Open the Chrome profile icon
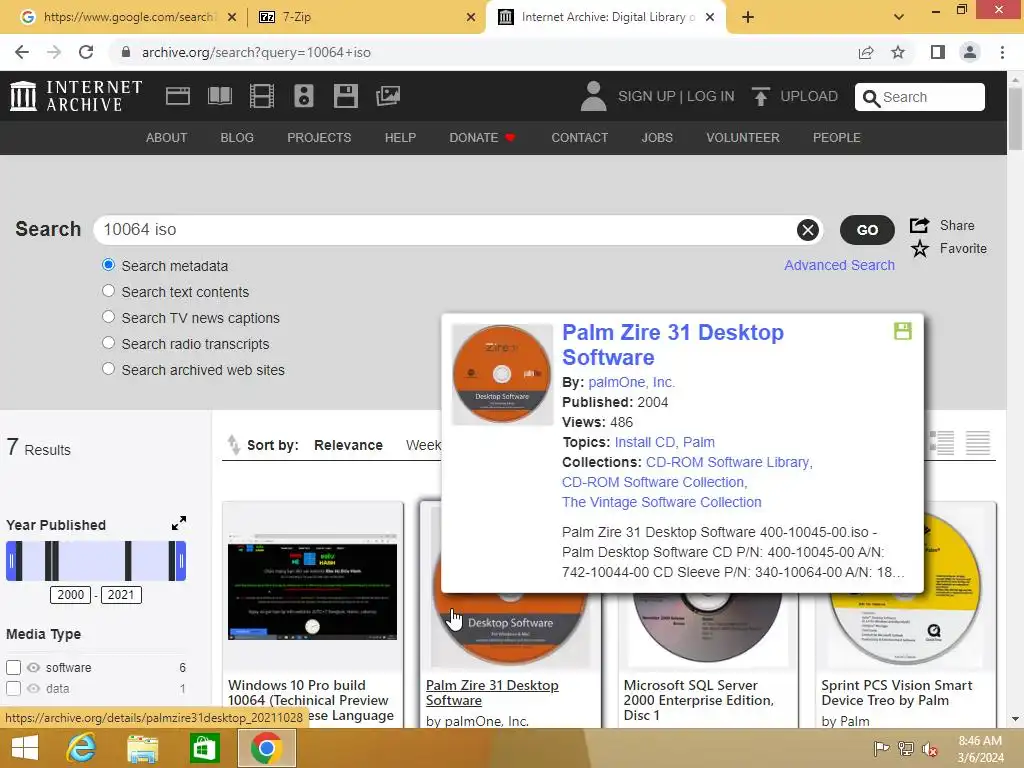 (x=970, y=52)
